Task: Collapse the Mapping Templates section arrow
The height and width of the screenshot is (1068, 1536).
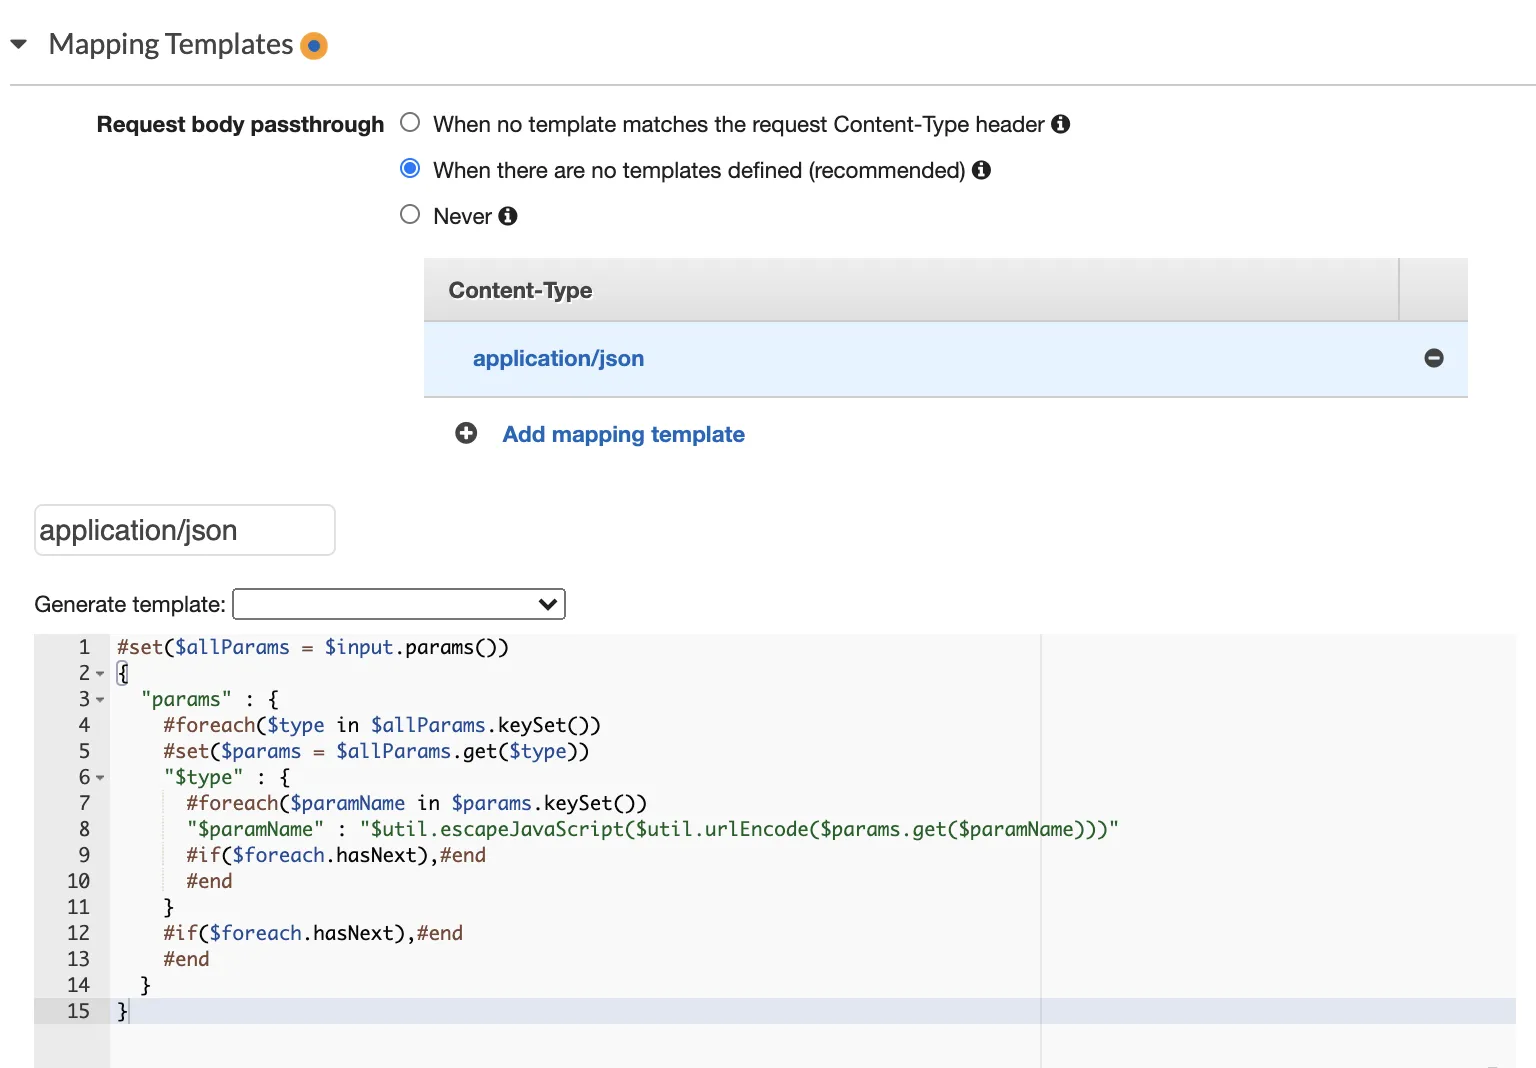Action: tap(19, 44)
